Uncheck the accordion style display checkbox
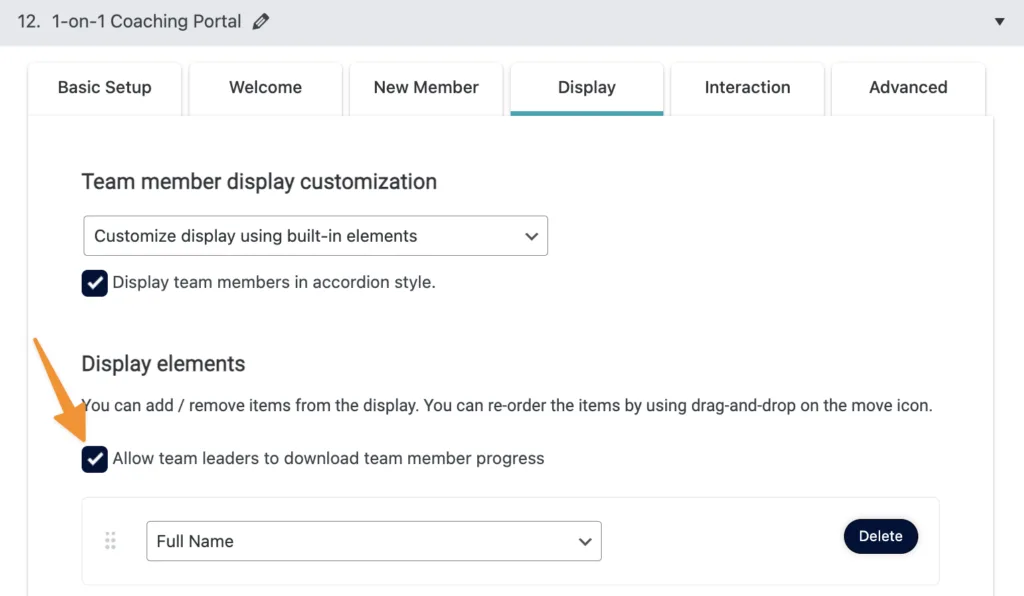This screenshot has height=596, width=1024. click(95, 283)
